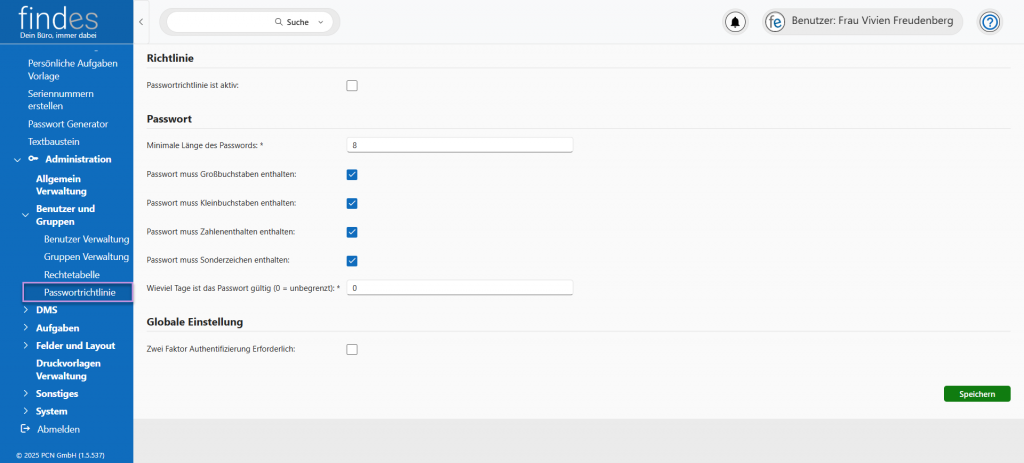
Task: Uncheck Passwort muss Sonderzeichen enthalten
Action: [352, 261]
